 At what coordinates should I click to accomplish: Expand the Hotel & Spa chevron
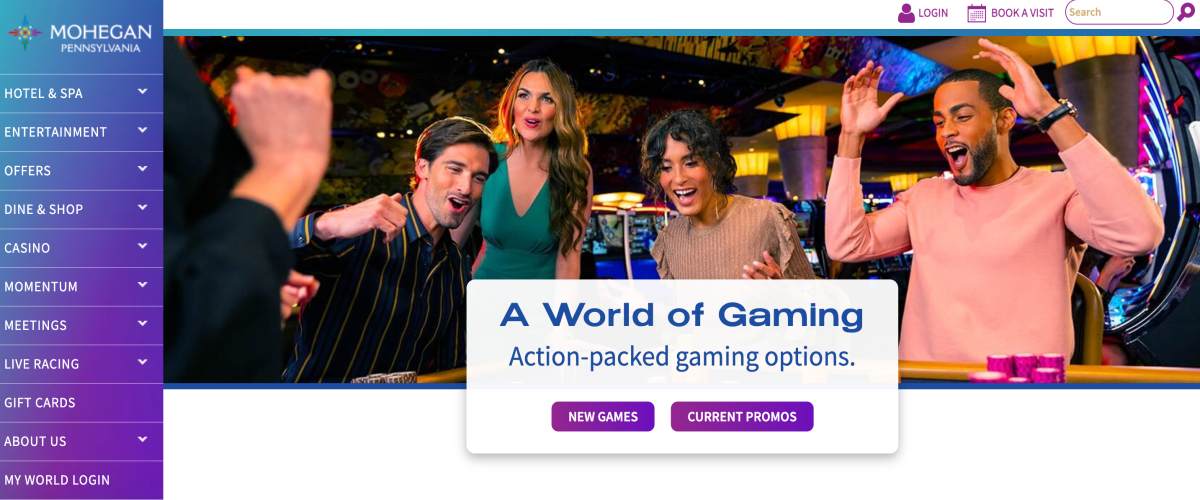click(x=143, y=91)
